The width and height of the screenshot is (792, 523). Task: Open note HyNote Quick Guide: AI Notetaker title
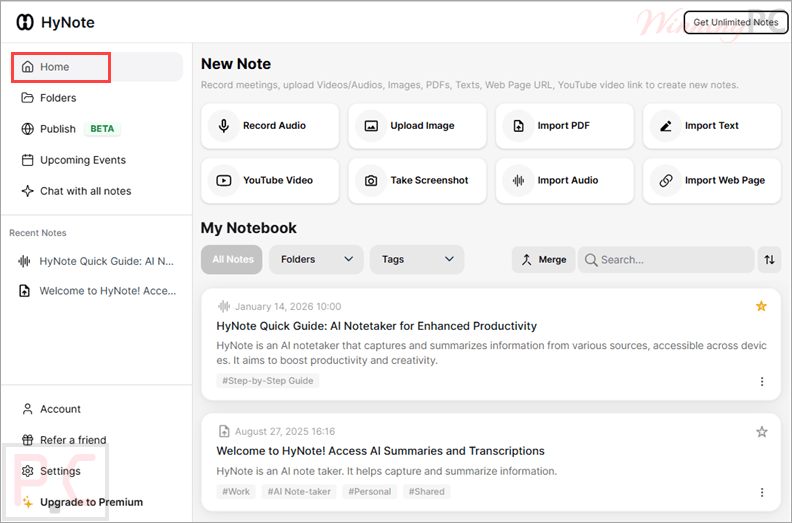(376, 326)
